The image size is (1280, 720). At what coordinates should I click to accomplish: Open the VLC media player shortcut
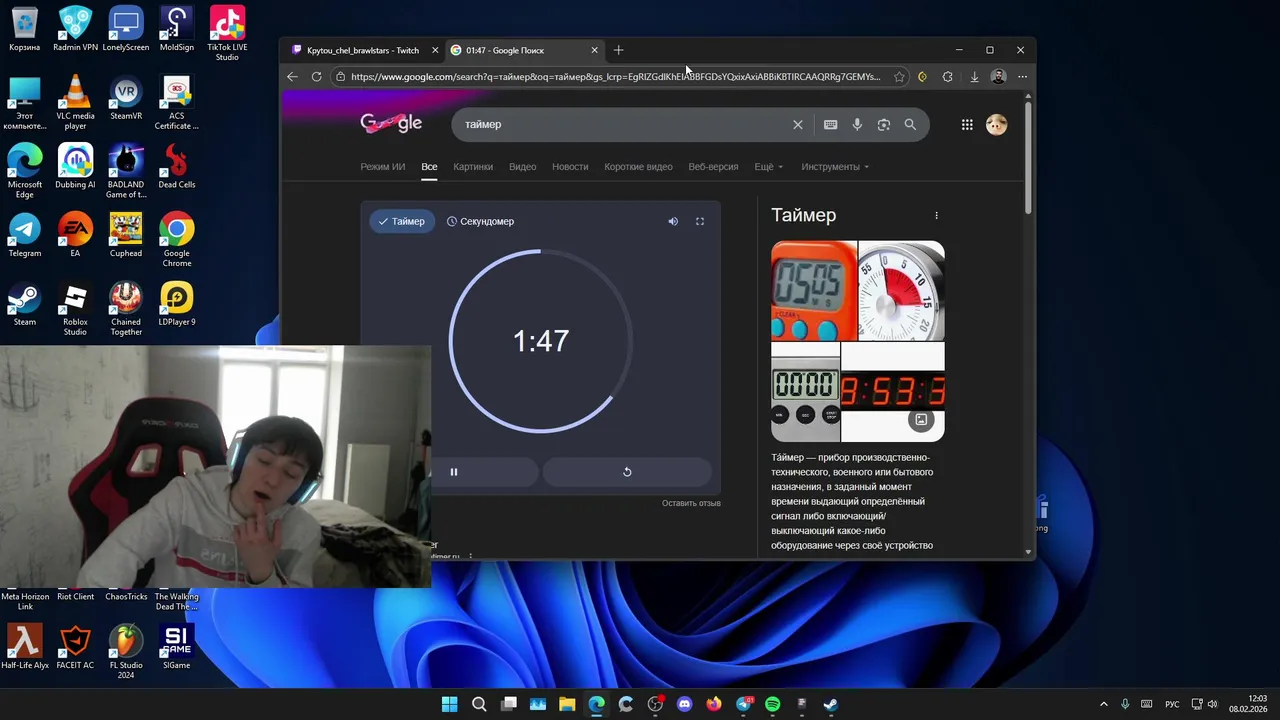click(75, 103)
